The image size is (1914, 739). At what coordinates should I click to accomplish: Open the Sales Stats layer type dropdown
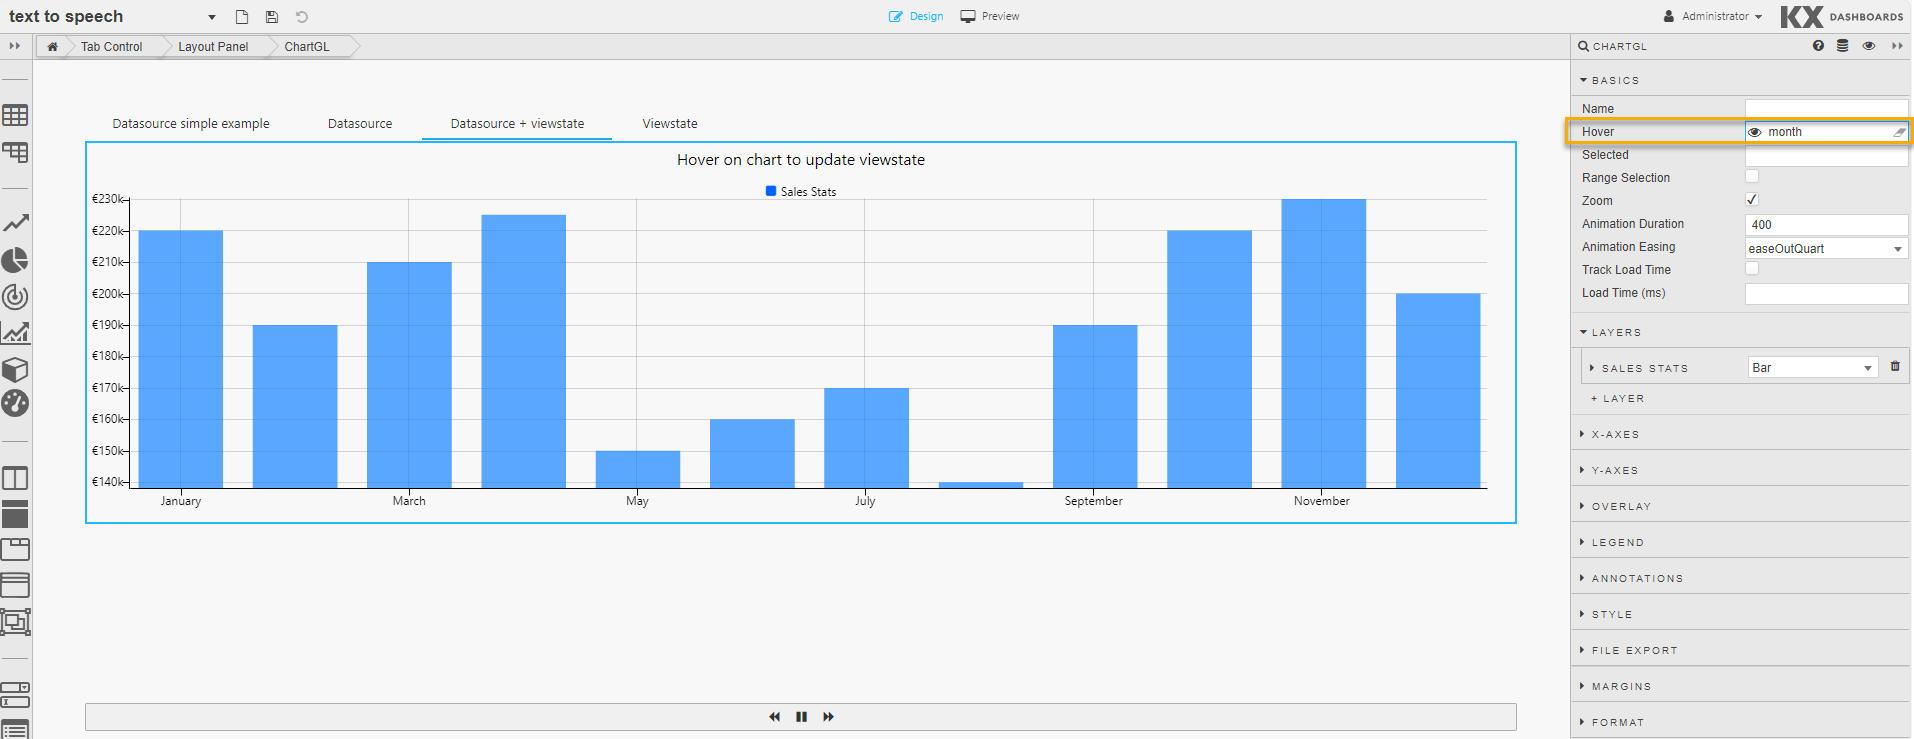pyautogui.click(x=1812, y=368)
